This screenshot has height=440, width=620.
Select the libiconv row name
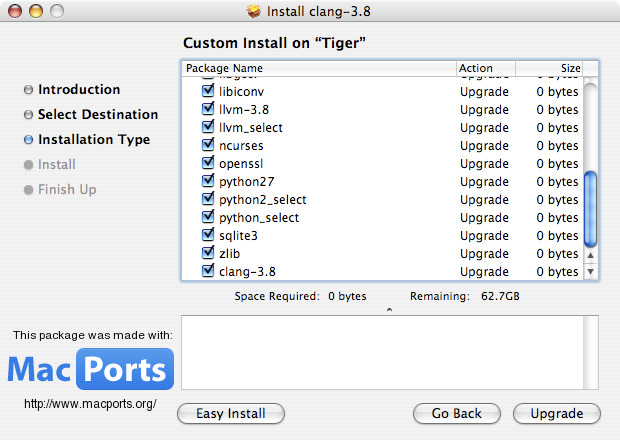[x=241, y=92]
